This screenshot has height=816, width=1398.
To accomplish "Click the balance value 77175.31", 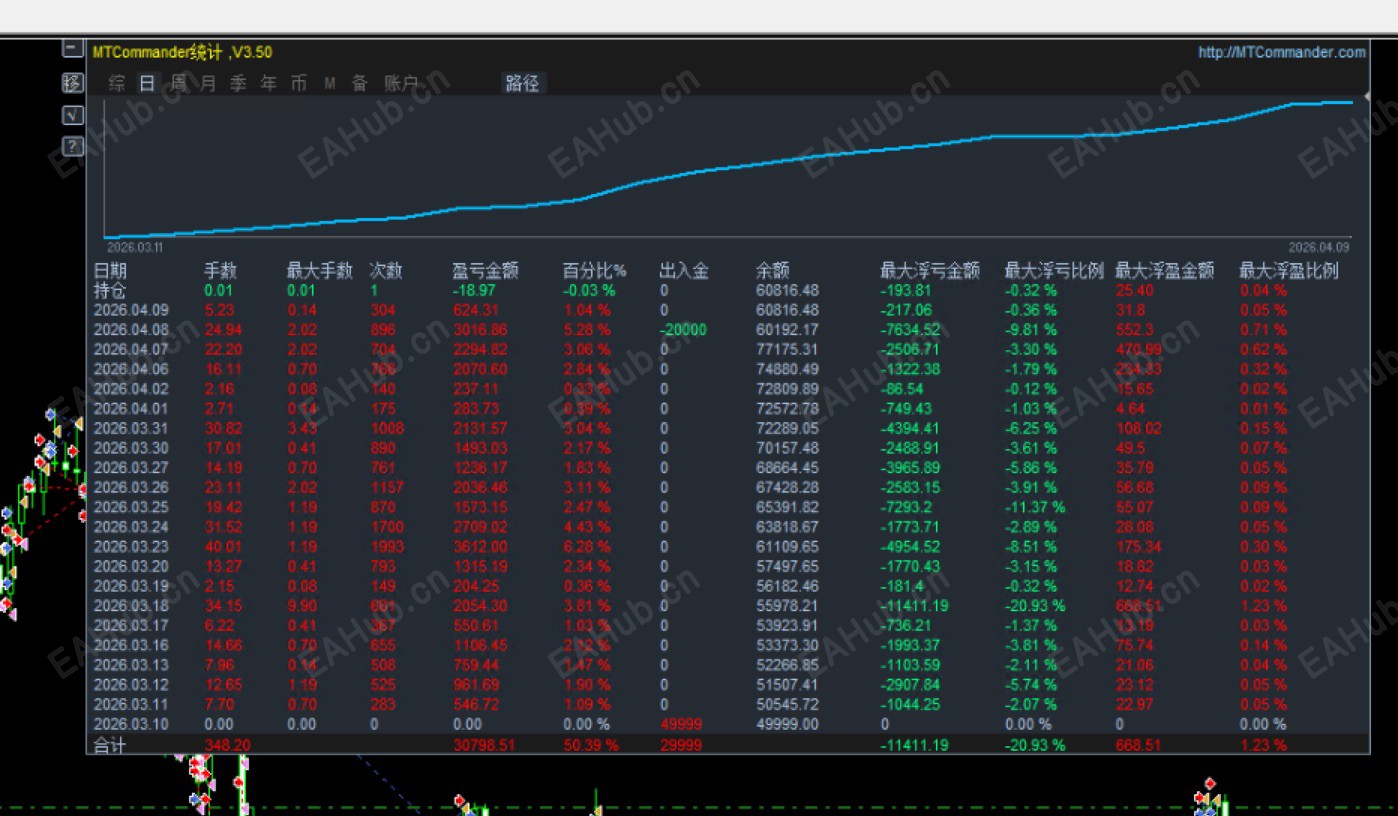I will point(787,349).
